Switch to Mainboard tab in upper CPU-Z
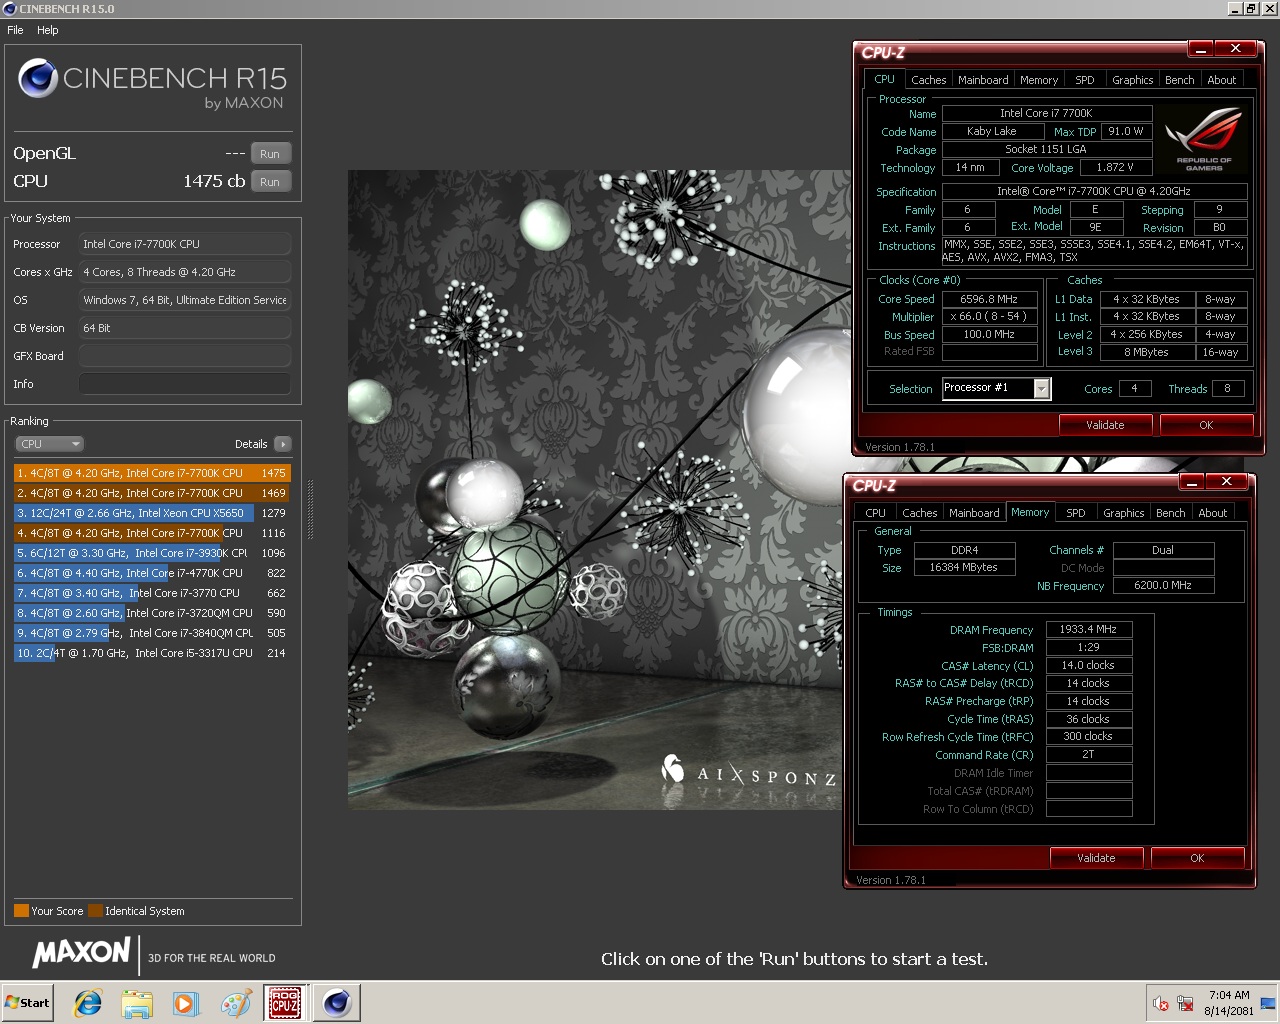This screenshot has height=1024, width=1280. pos(983,80)
